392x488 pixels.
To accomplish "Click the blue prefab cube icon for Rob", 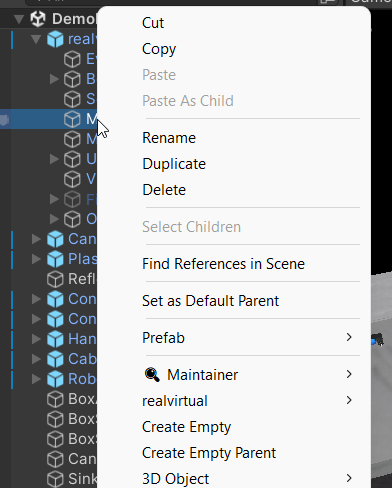I will 55,379.
